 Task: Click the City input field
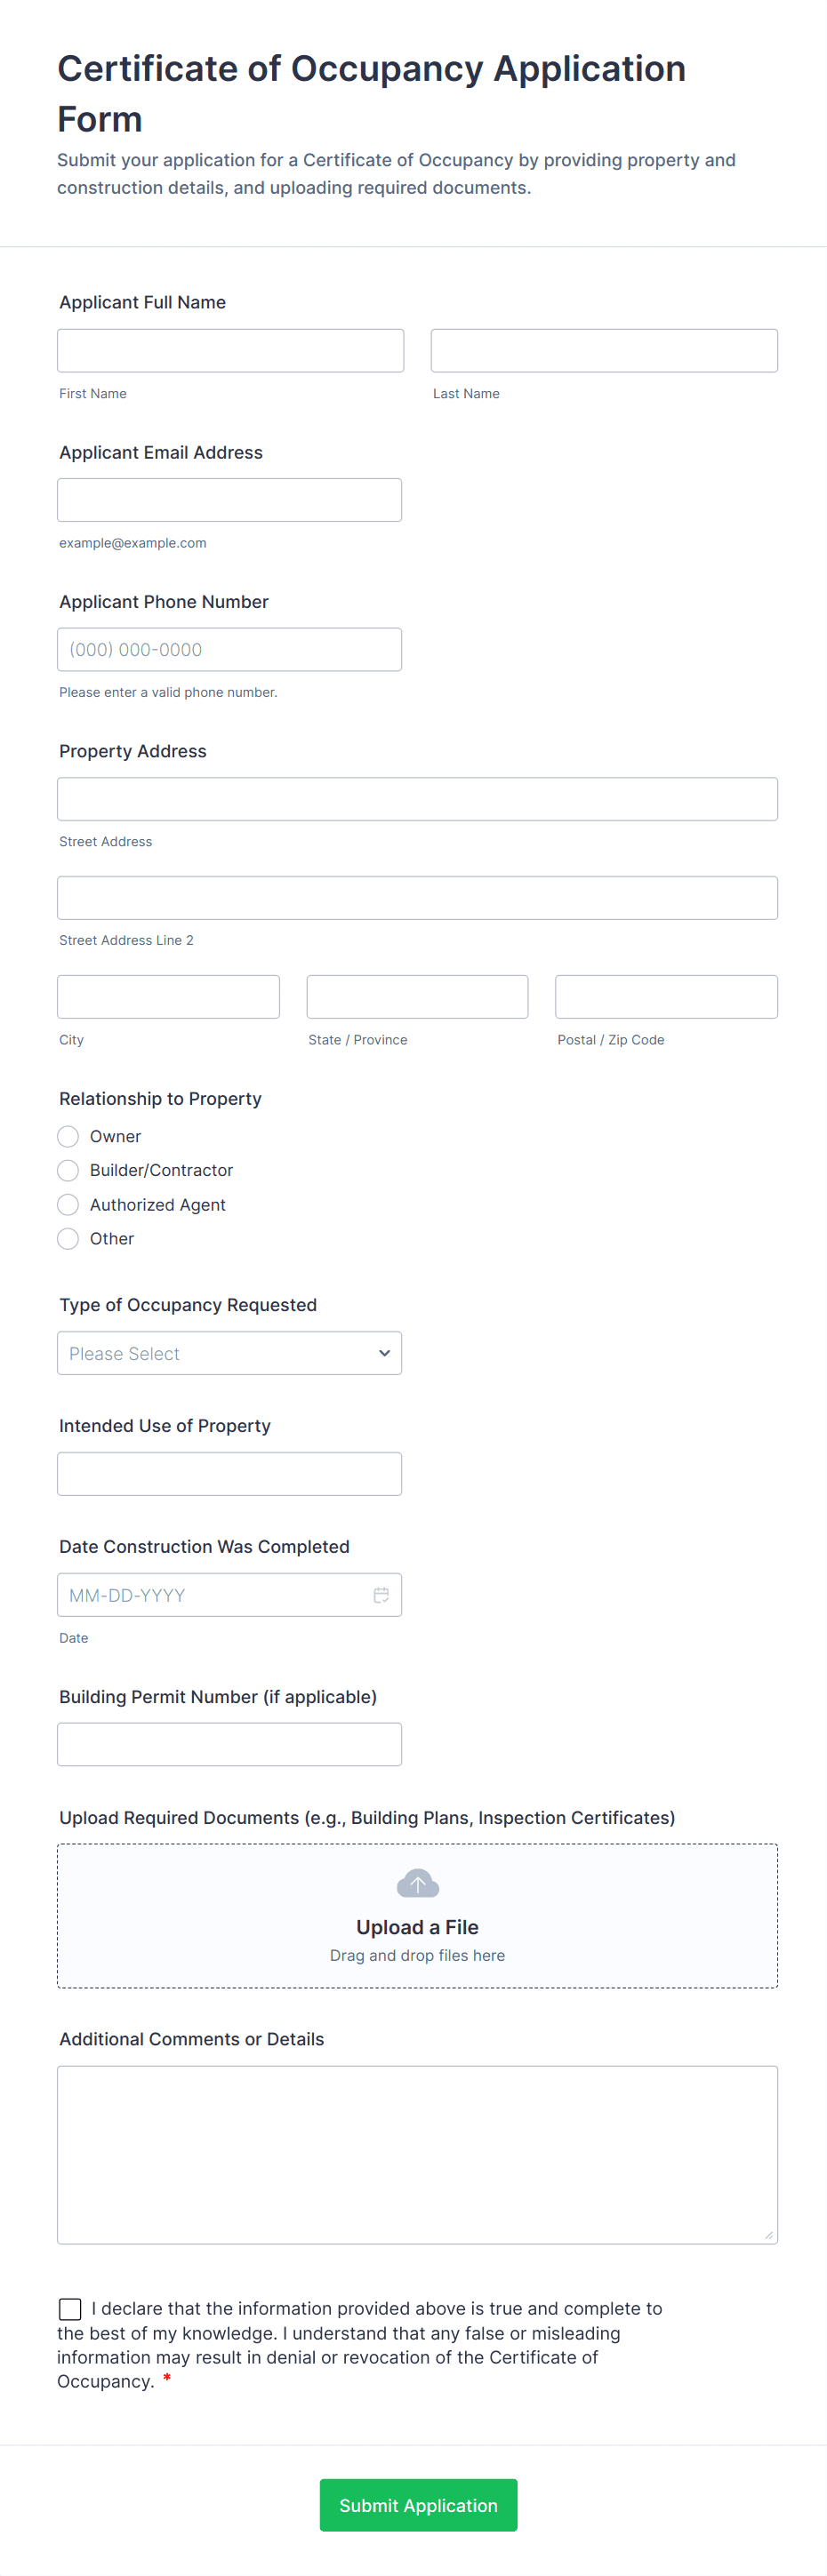(x=168, y=997)
